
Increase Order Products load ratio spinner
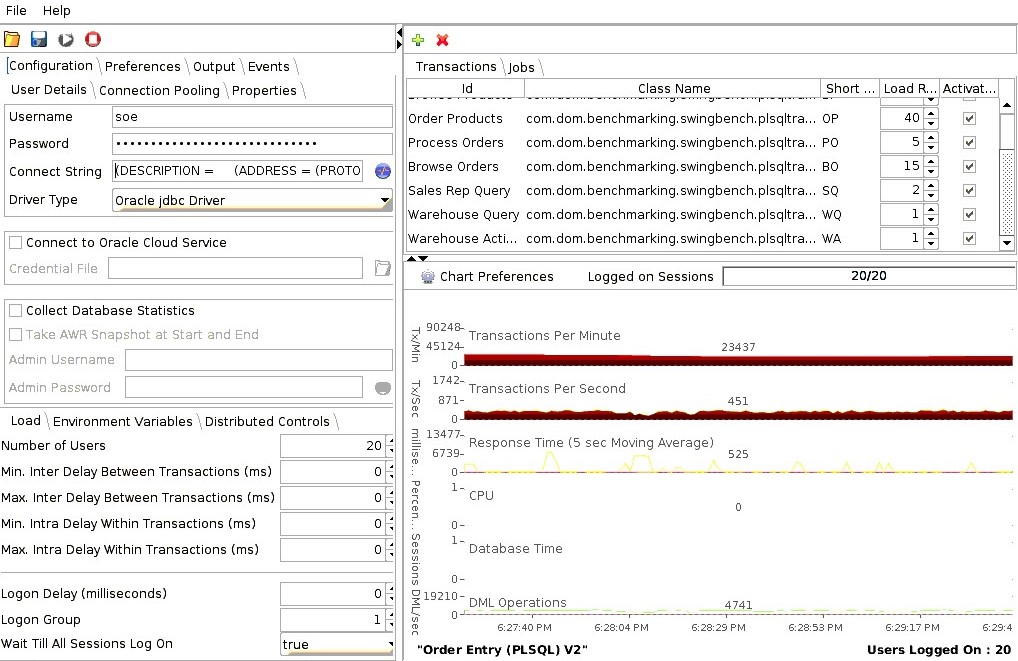pyautogui.click(x=931, y=114)
